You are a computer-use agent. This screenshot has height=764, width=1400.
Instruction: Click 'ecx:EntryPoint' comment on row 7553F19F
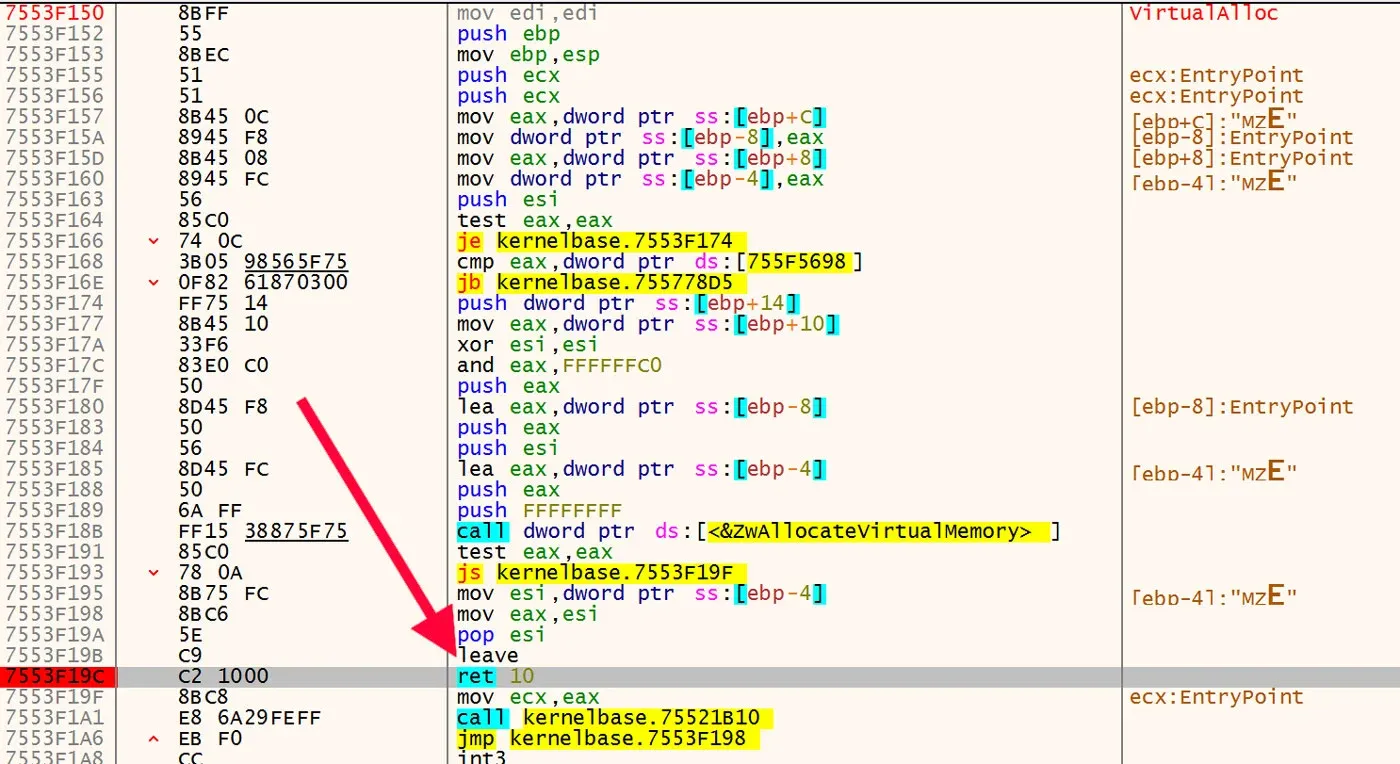tap(1216, 697)
